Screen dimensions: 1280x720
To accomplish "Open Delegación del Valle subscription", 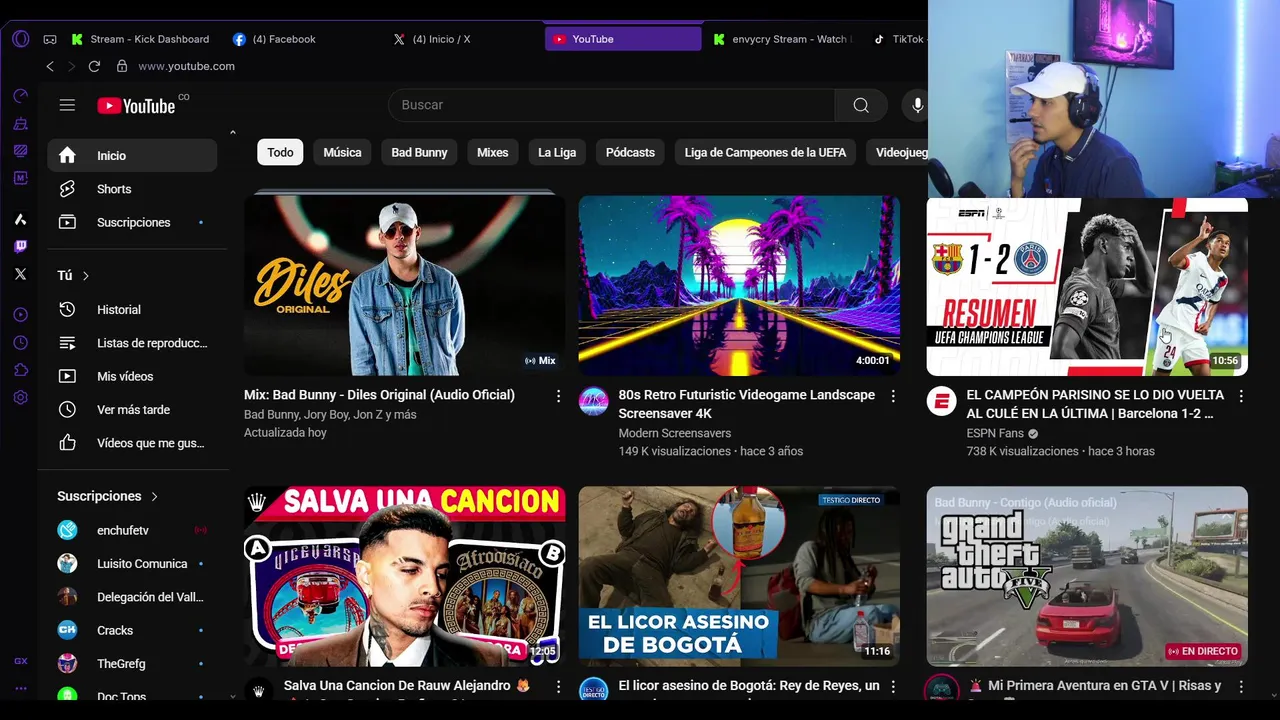I will (x=132, y=597).
